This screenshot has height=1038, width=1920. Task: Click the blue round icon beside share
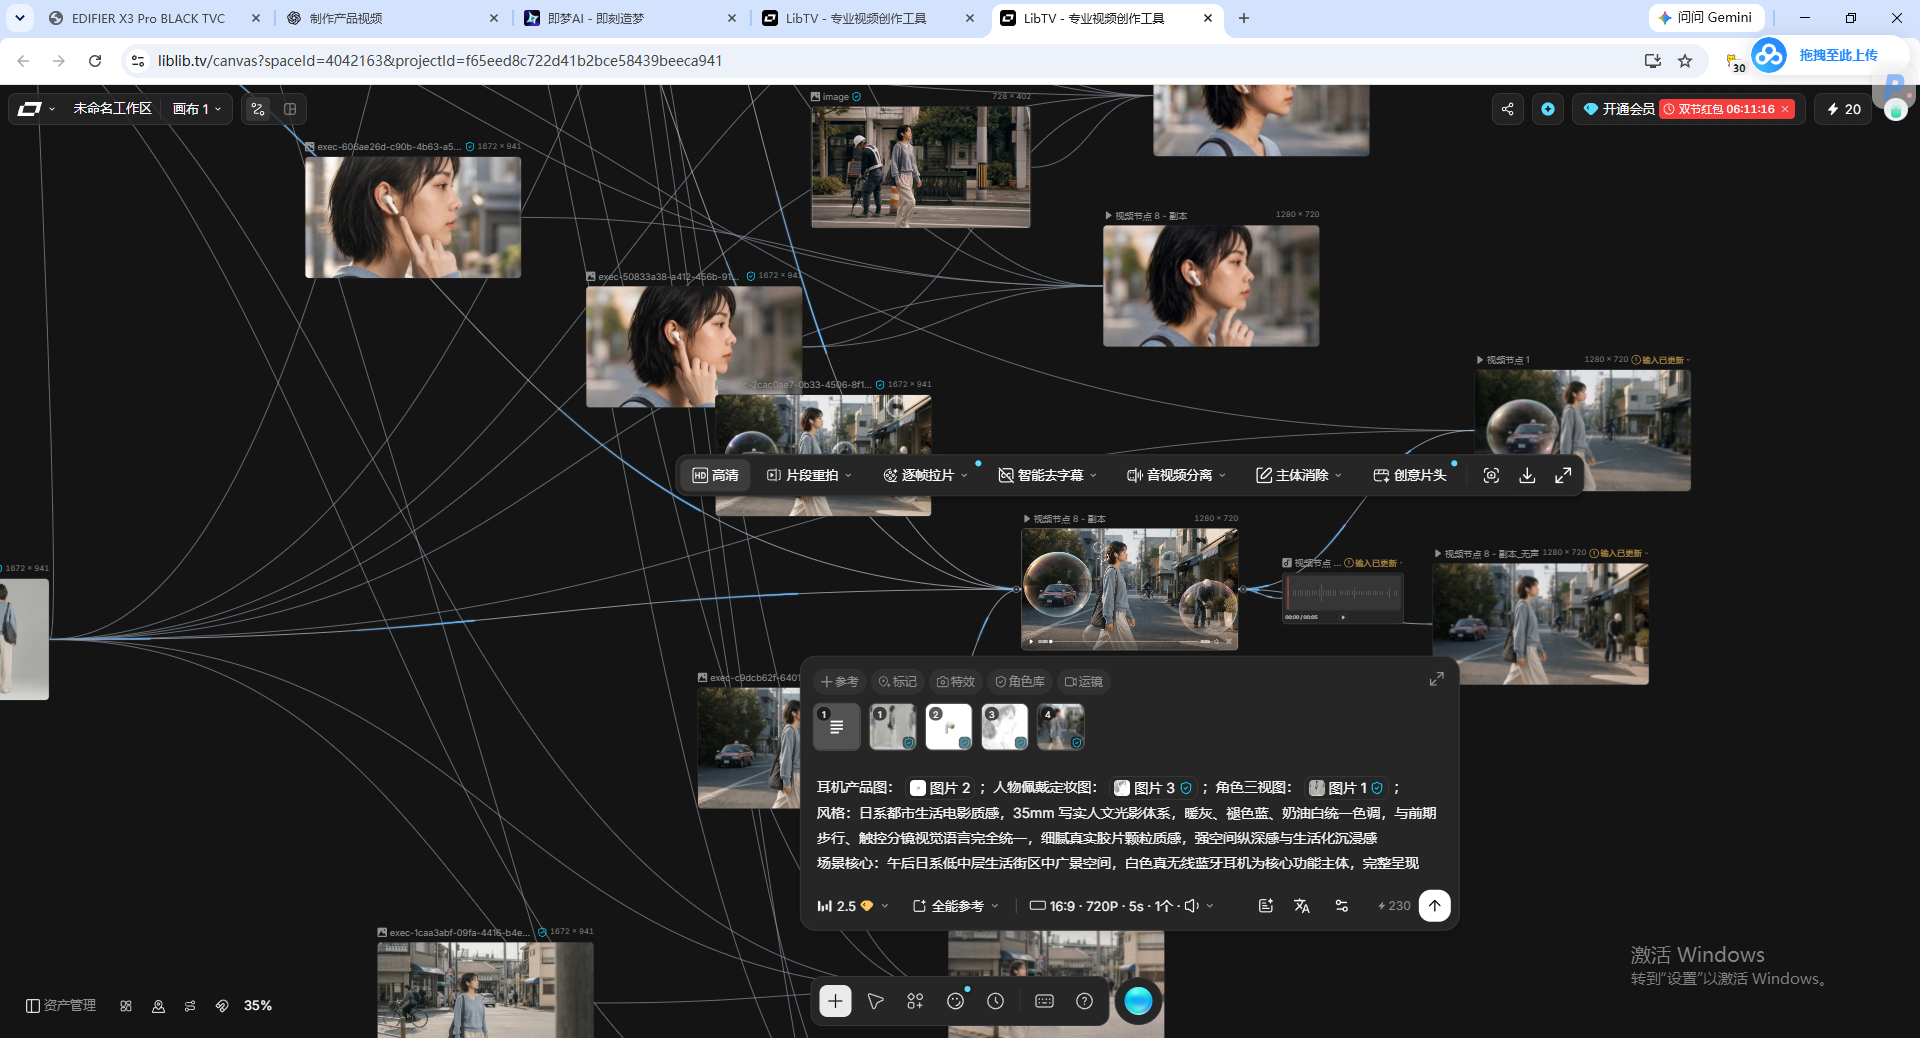point(1548,109)
